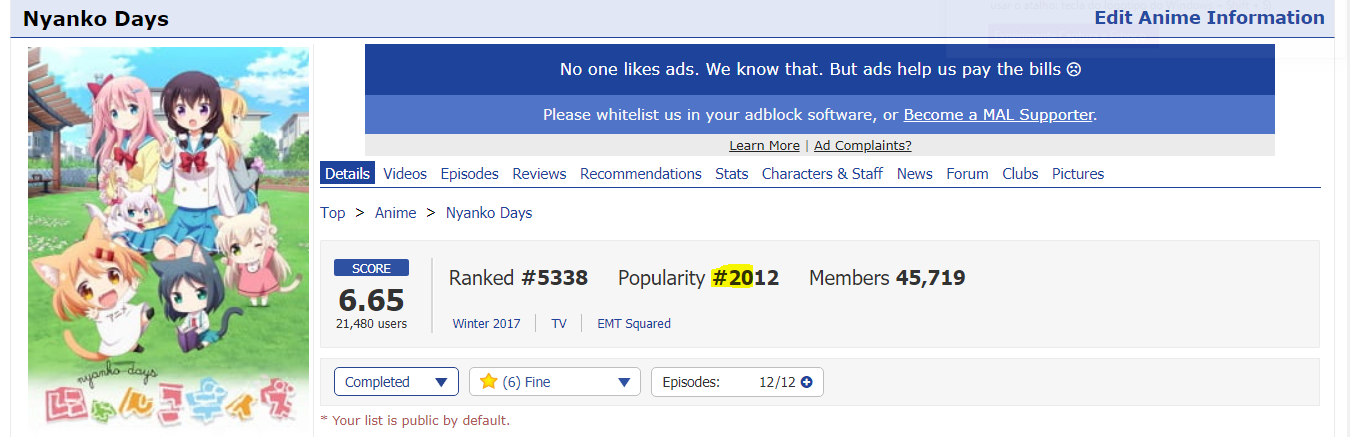1350x437 pixels.
Task: Click Nyanko Days breadcrumb link
Action: (489, 212)
